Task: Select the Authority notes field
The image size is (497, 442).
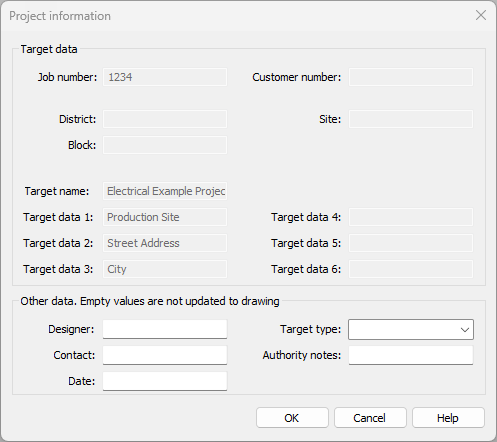Action: pyautogui.click(x=411, y=355)
